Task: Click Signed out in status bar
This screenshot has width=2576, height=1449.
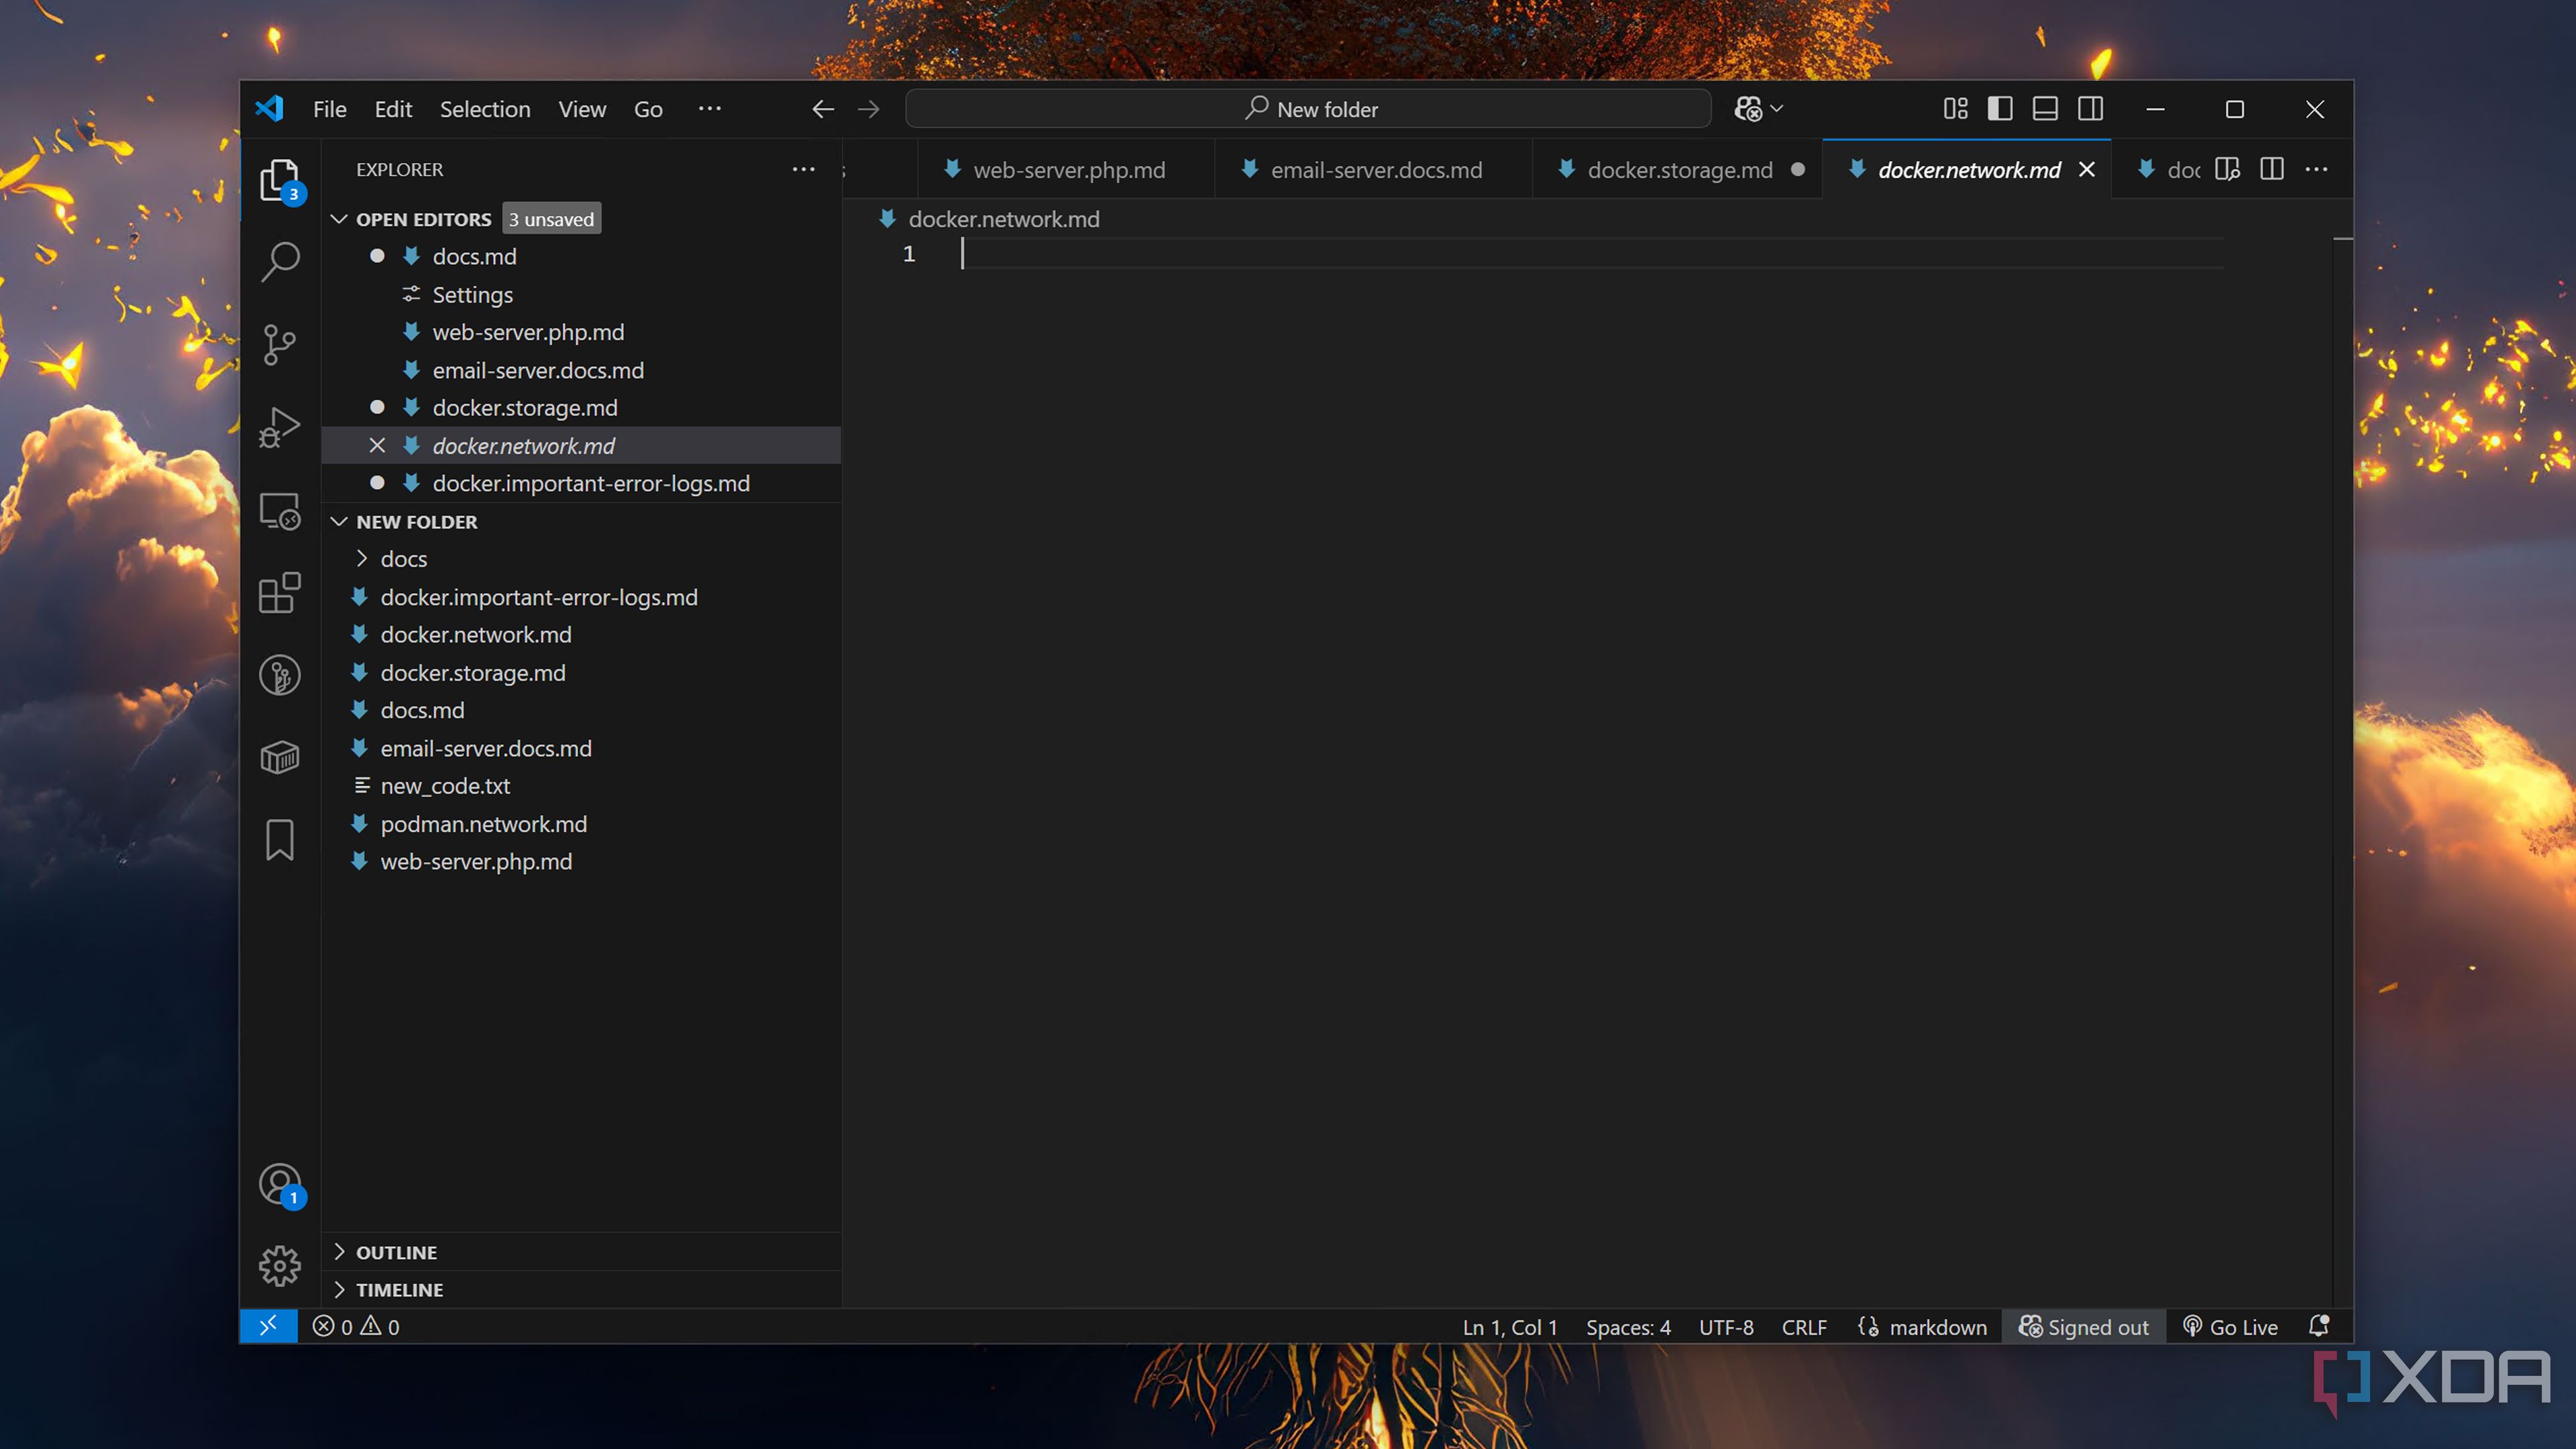Action: click(x=2084, y=1327)
